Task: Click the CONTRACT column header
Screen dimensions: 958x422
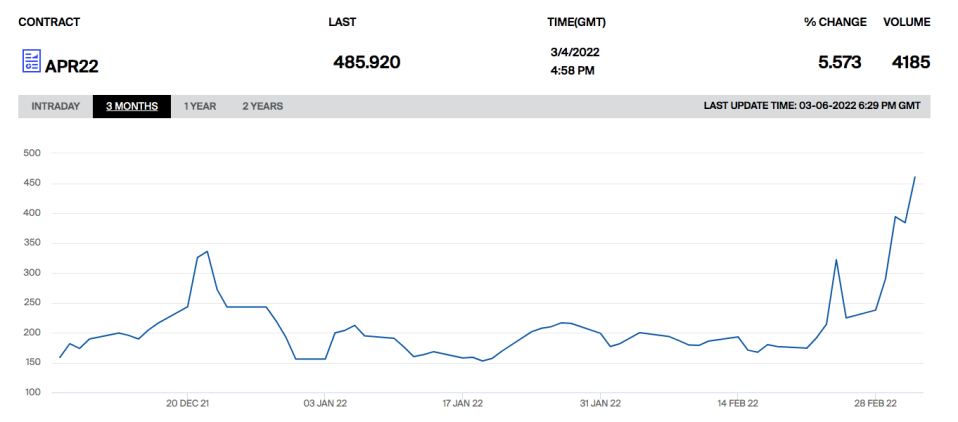Action: click(49, 22)
